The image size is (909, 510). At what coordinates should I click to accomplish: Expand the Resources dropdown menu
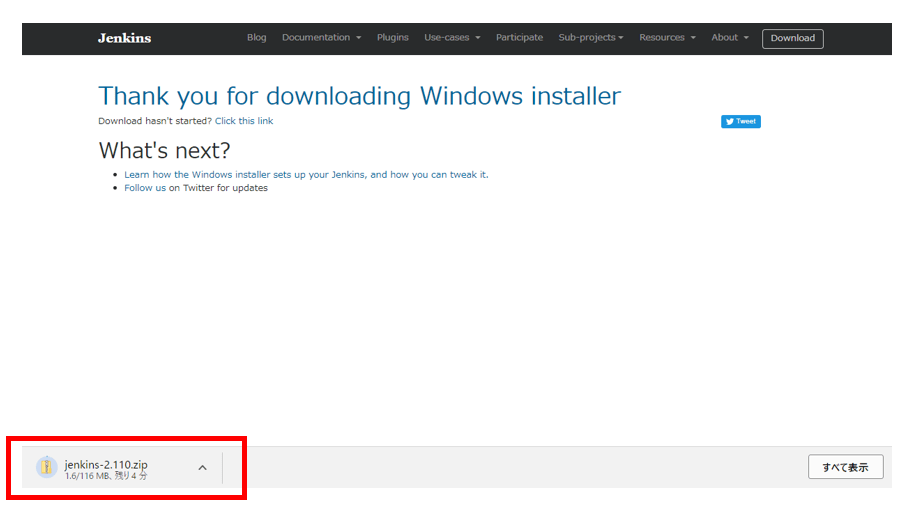(x=667, y=38)
